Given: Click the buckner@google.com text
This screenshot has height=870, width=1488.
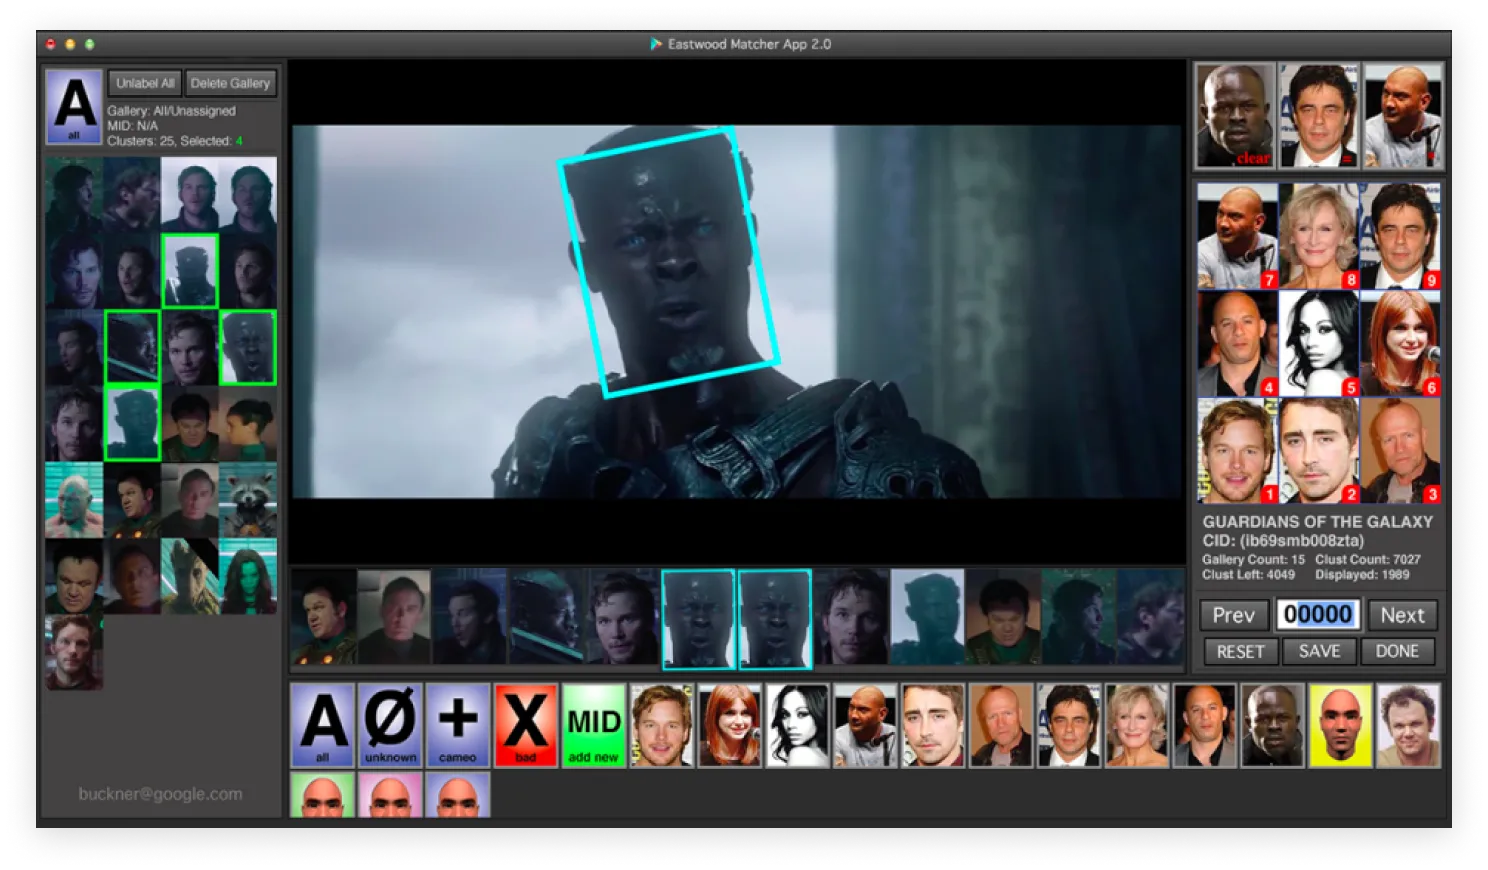Looking at the screenshot, I should 160,794.
